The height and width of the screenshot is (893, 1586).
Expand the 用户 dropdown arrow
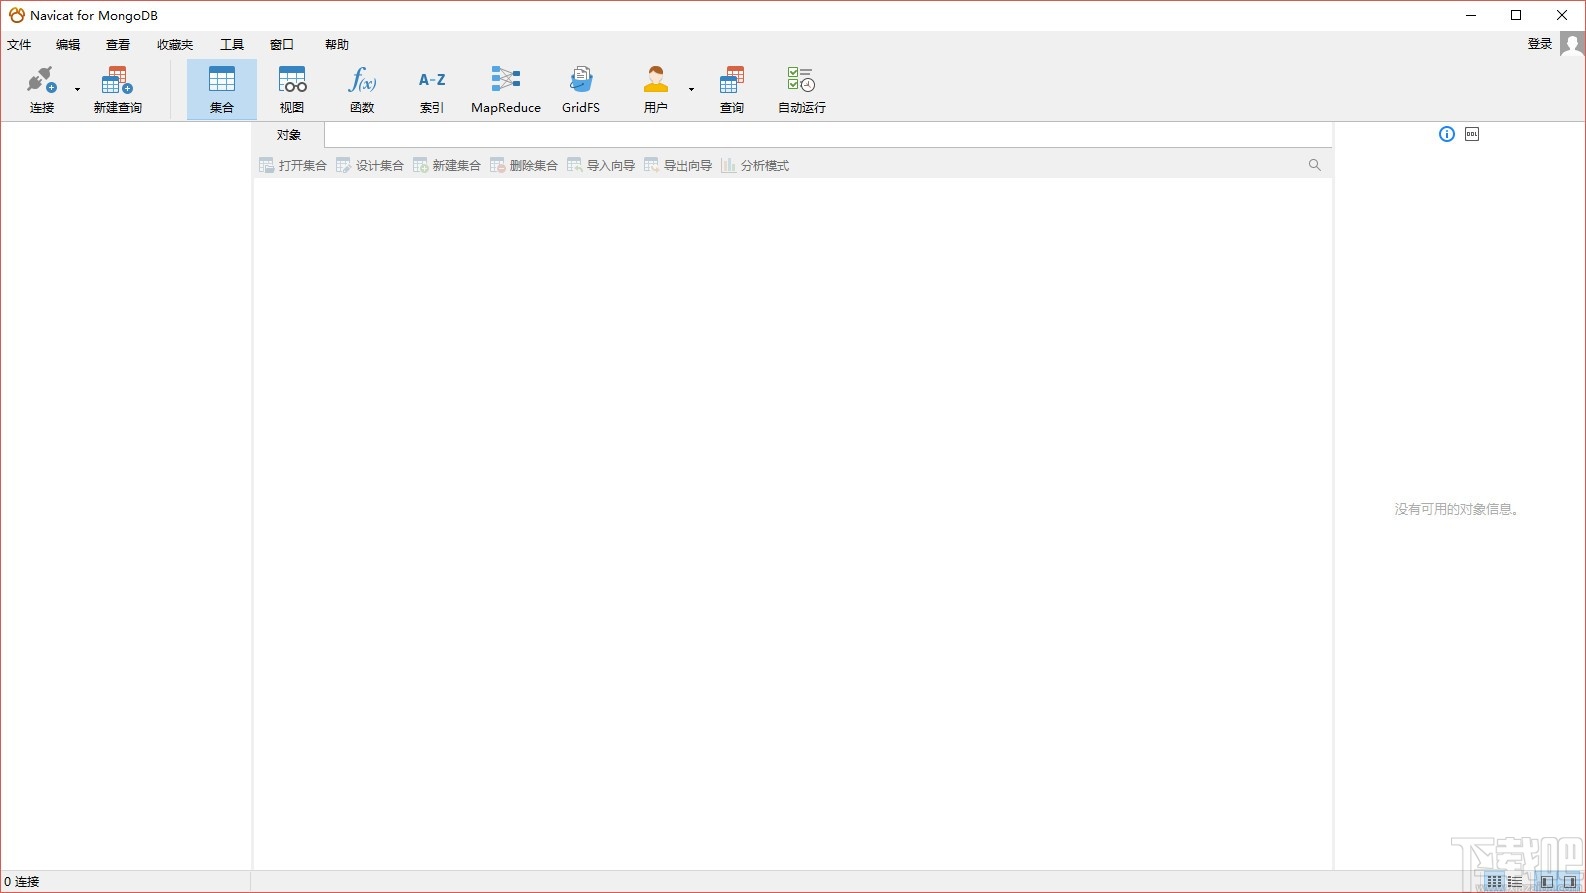(x=691, y=90)
